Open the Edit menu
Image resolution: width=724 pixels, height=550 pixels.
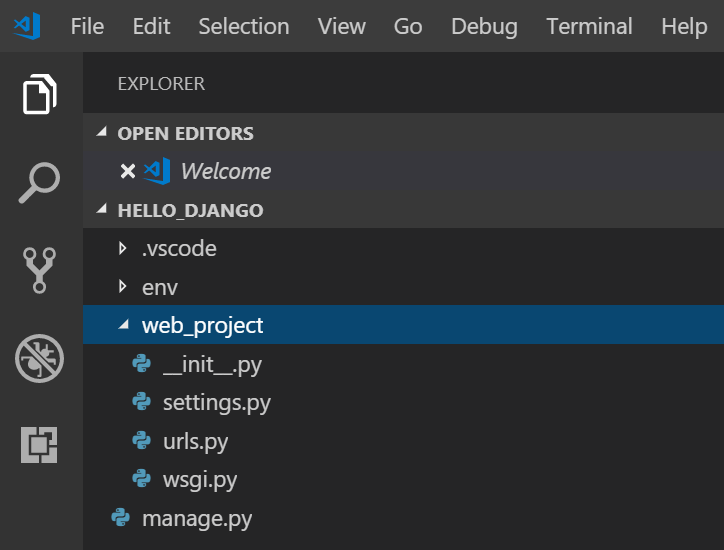pos(151,26)
